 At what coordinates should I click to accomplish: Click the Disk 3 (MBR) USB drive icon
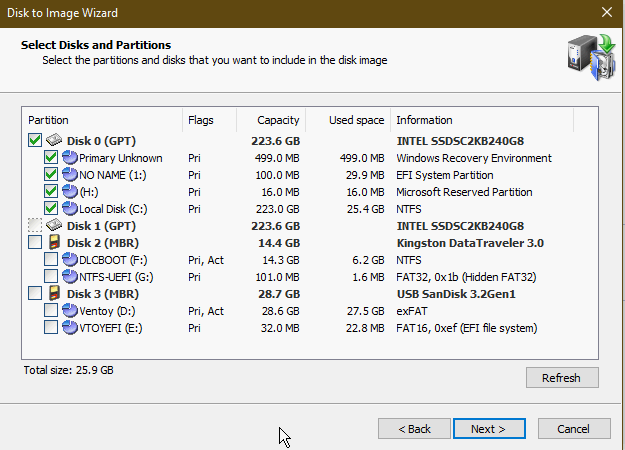[x=55, y=294]
